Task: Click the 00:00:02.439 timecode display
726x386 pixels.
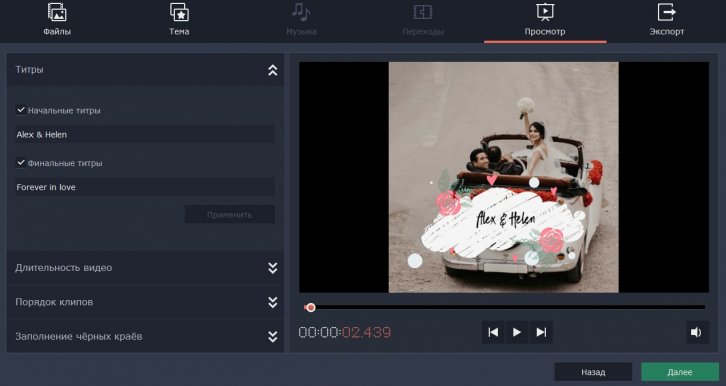Action: (x=345, y=332)
